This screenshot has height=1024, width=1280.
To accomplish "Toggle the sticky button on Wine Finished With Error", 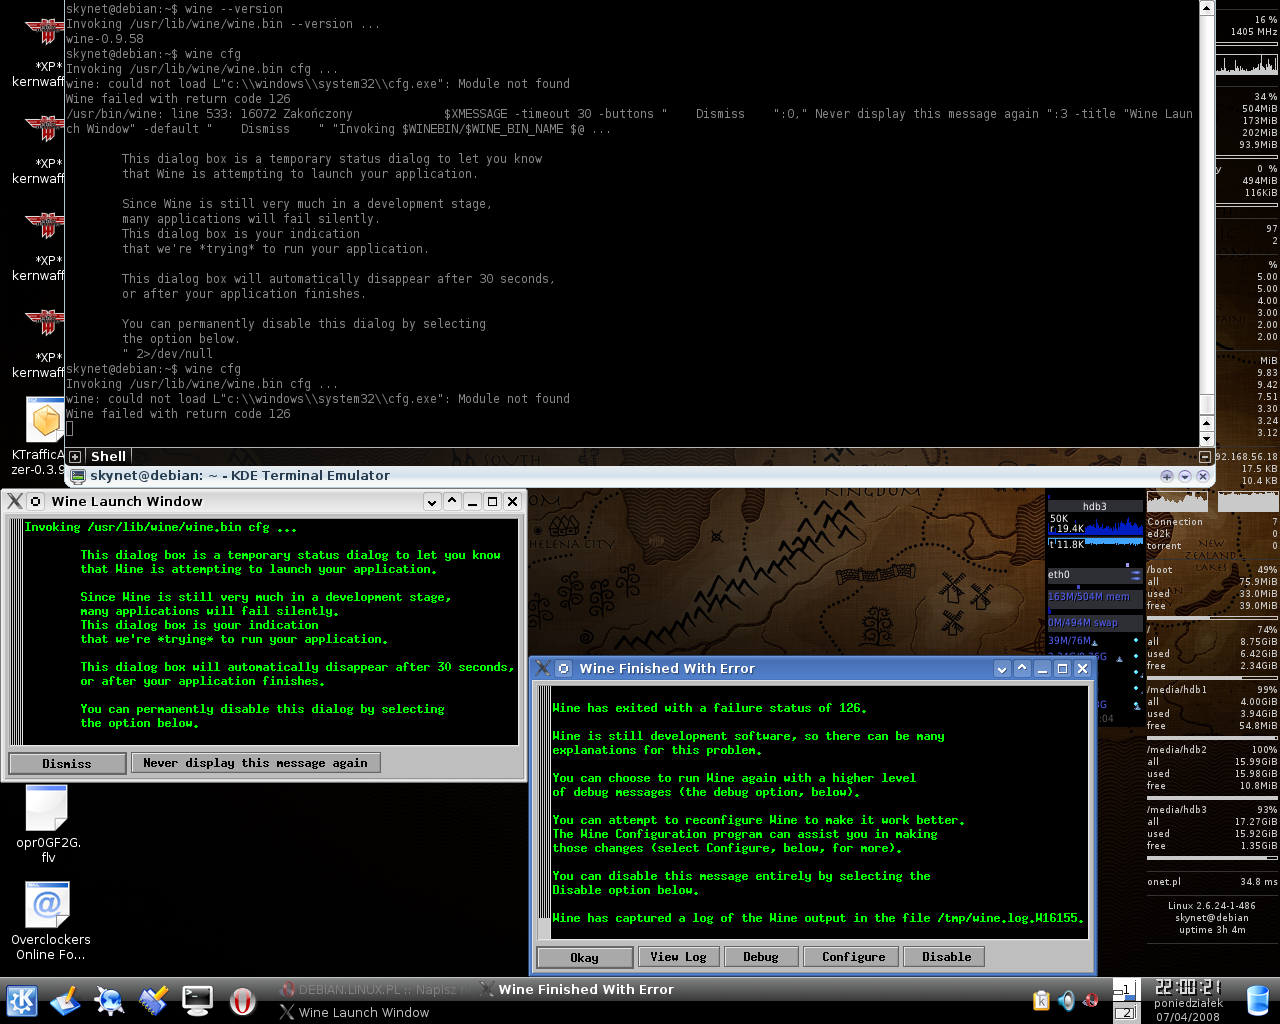I will pyautogui.click(x=564, y=668).
